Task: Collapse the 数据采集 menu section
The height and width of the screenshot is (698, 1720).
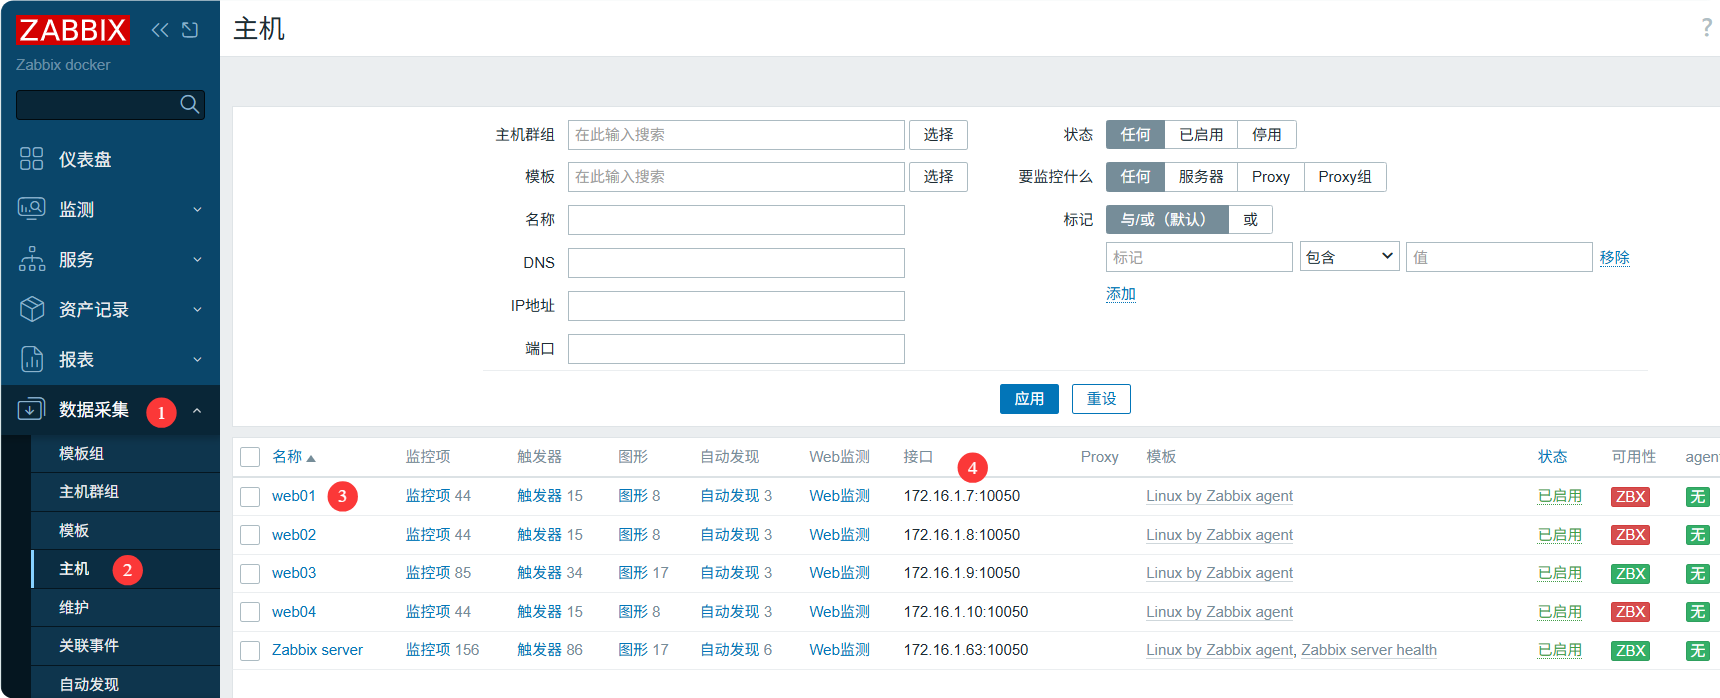Action: click(197, 410)
